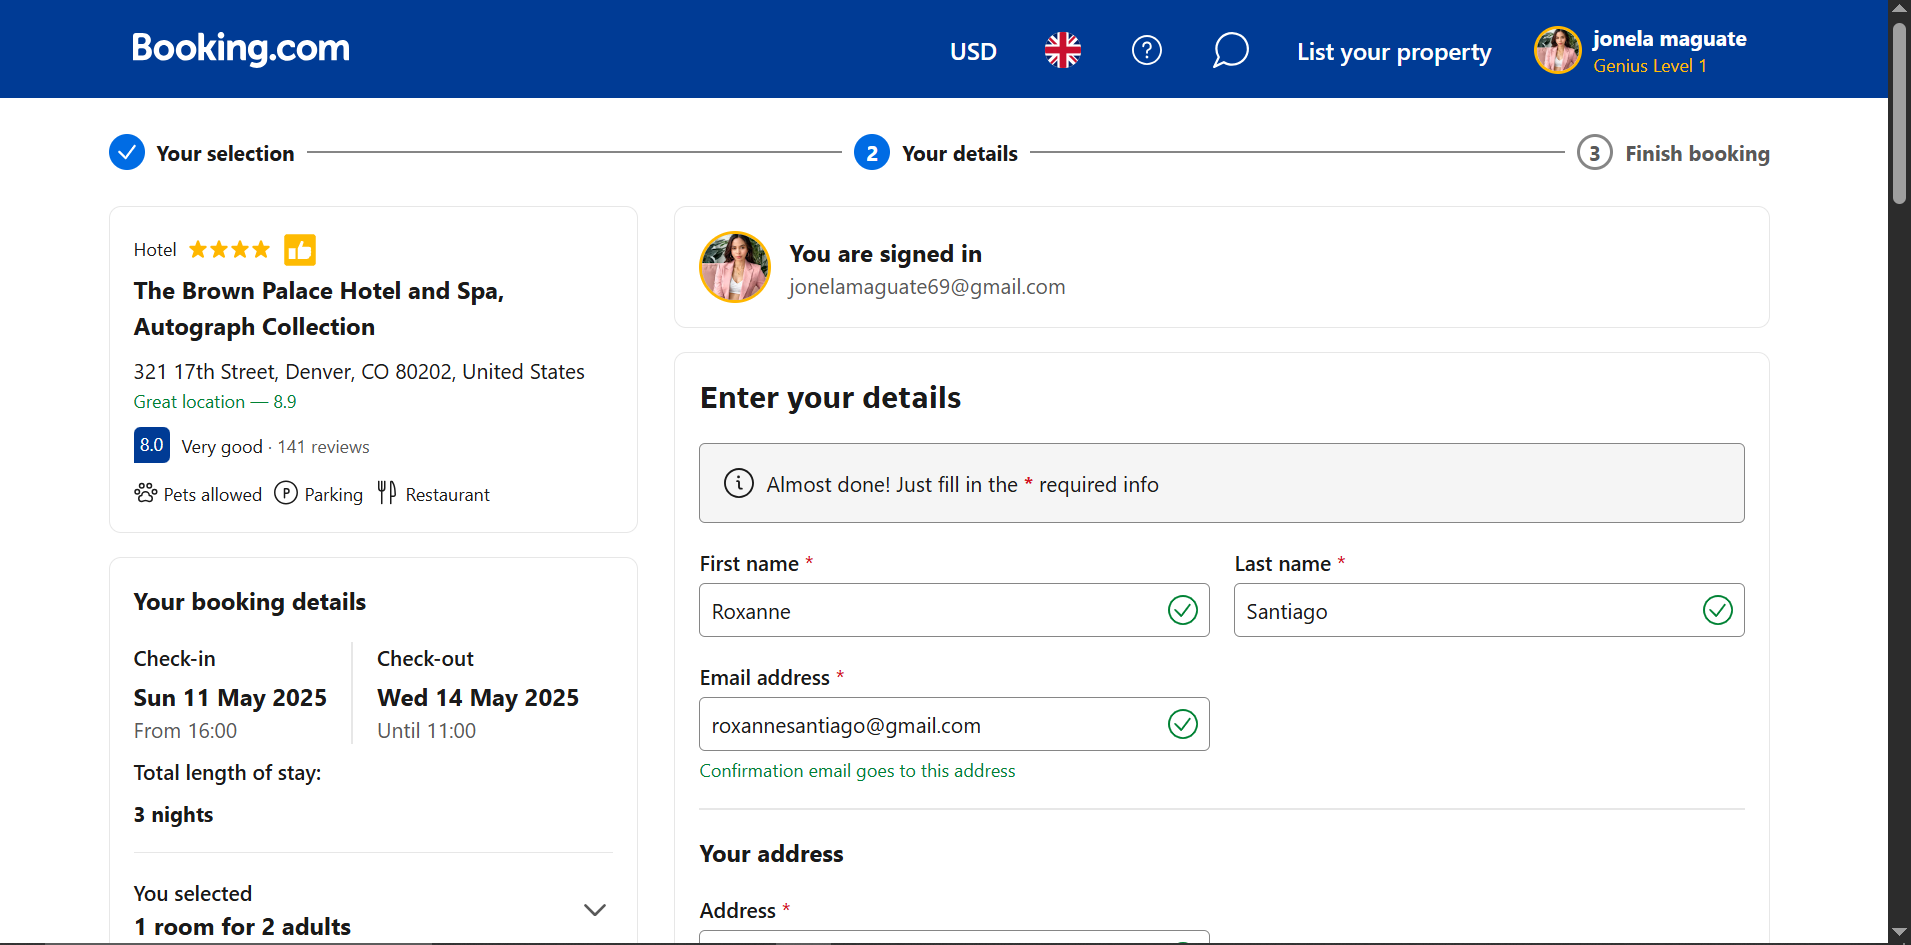Screen dimensions: 1911x945
Task: Click the 8.0 review score badge
Action: coord(152,445)
